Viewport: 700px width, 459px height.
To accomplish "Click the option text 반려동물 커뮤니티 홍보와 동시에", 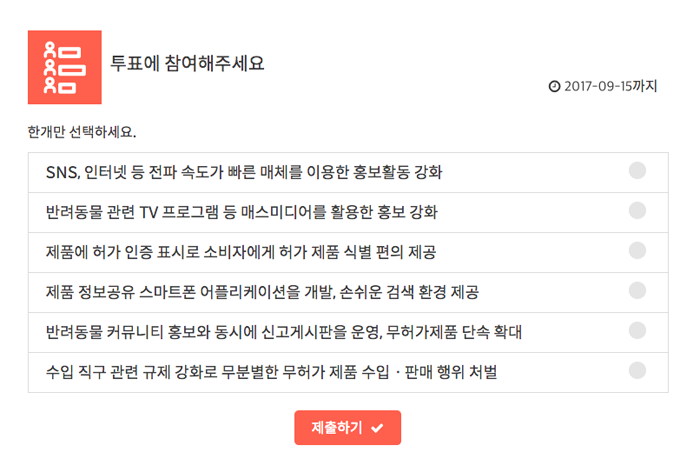I will pyautogui.click(x=284, y=332).
